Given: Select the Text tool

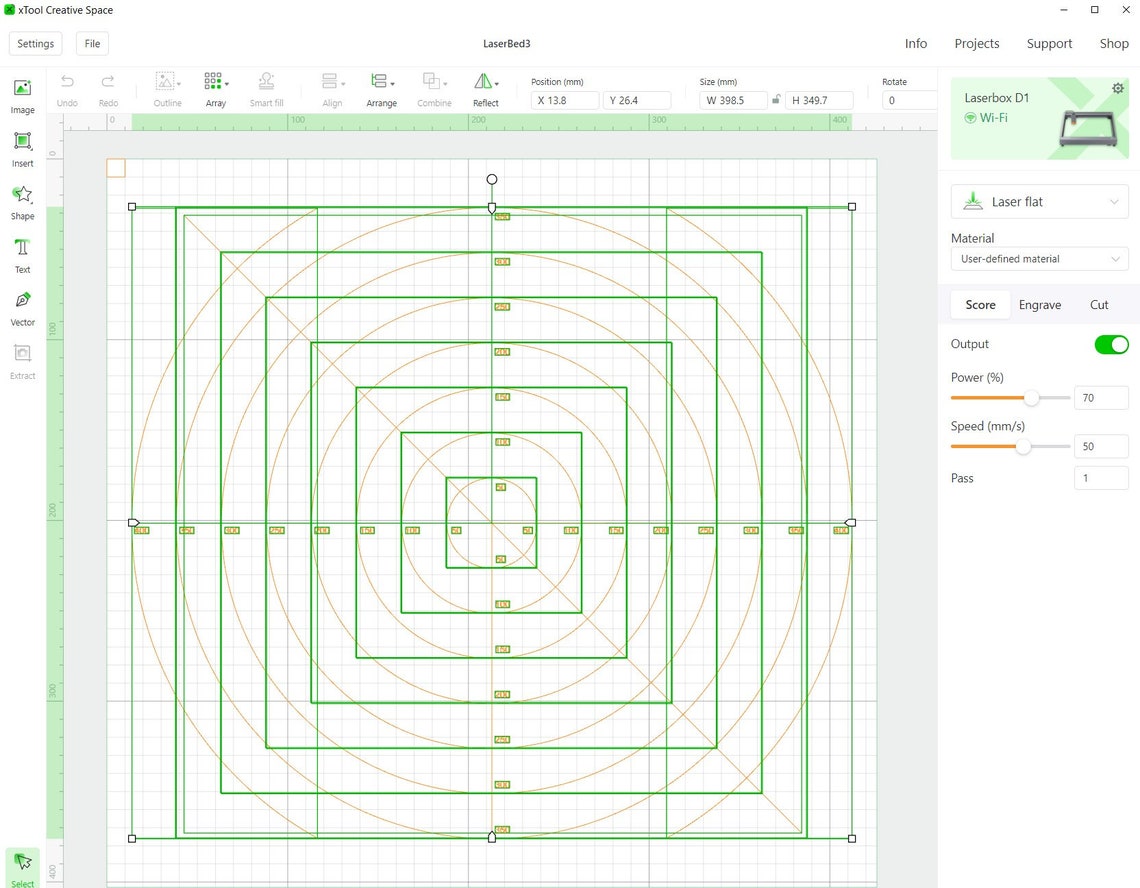Looking at the screenshot, I should [x=22, y=256].
